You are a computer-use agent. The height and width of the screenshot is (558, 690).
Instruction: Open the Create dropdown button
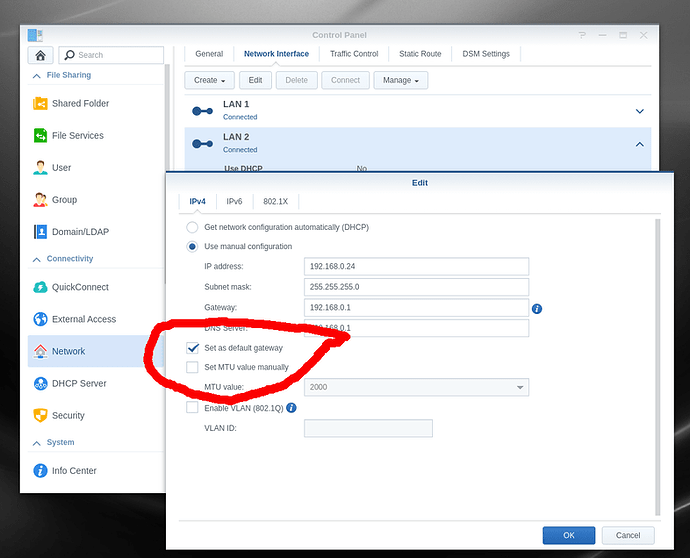pyautogui.click(x=209, y=80)
